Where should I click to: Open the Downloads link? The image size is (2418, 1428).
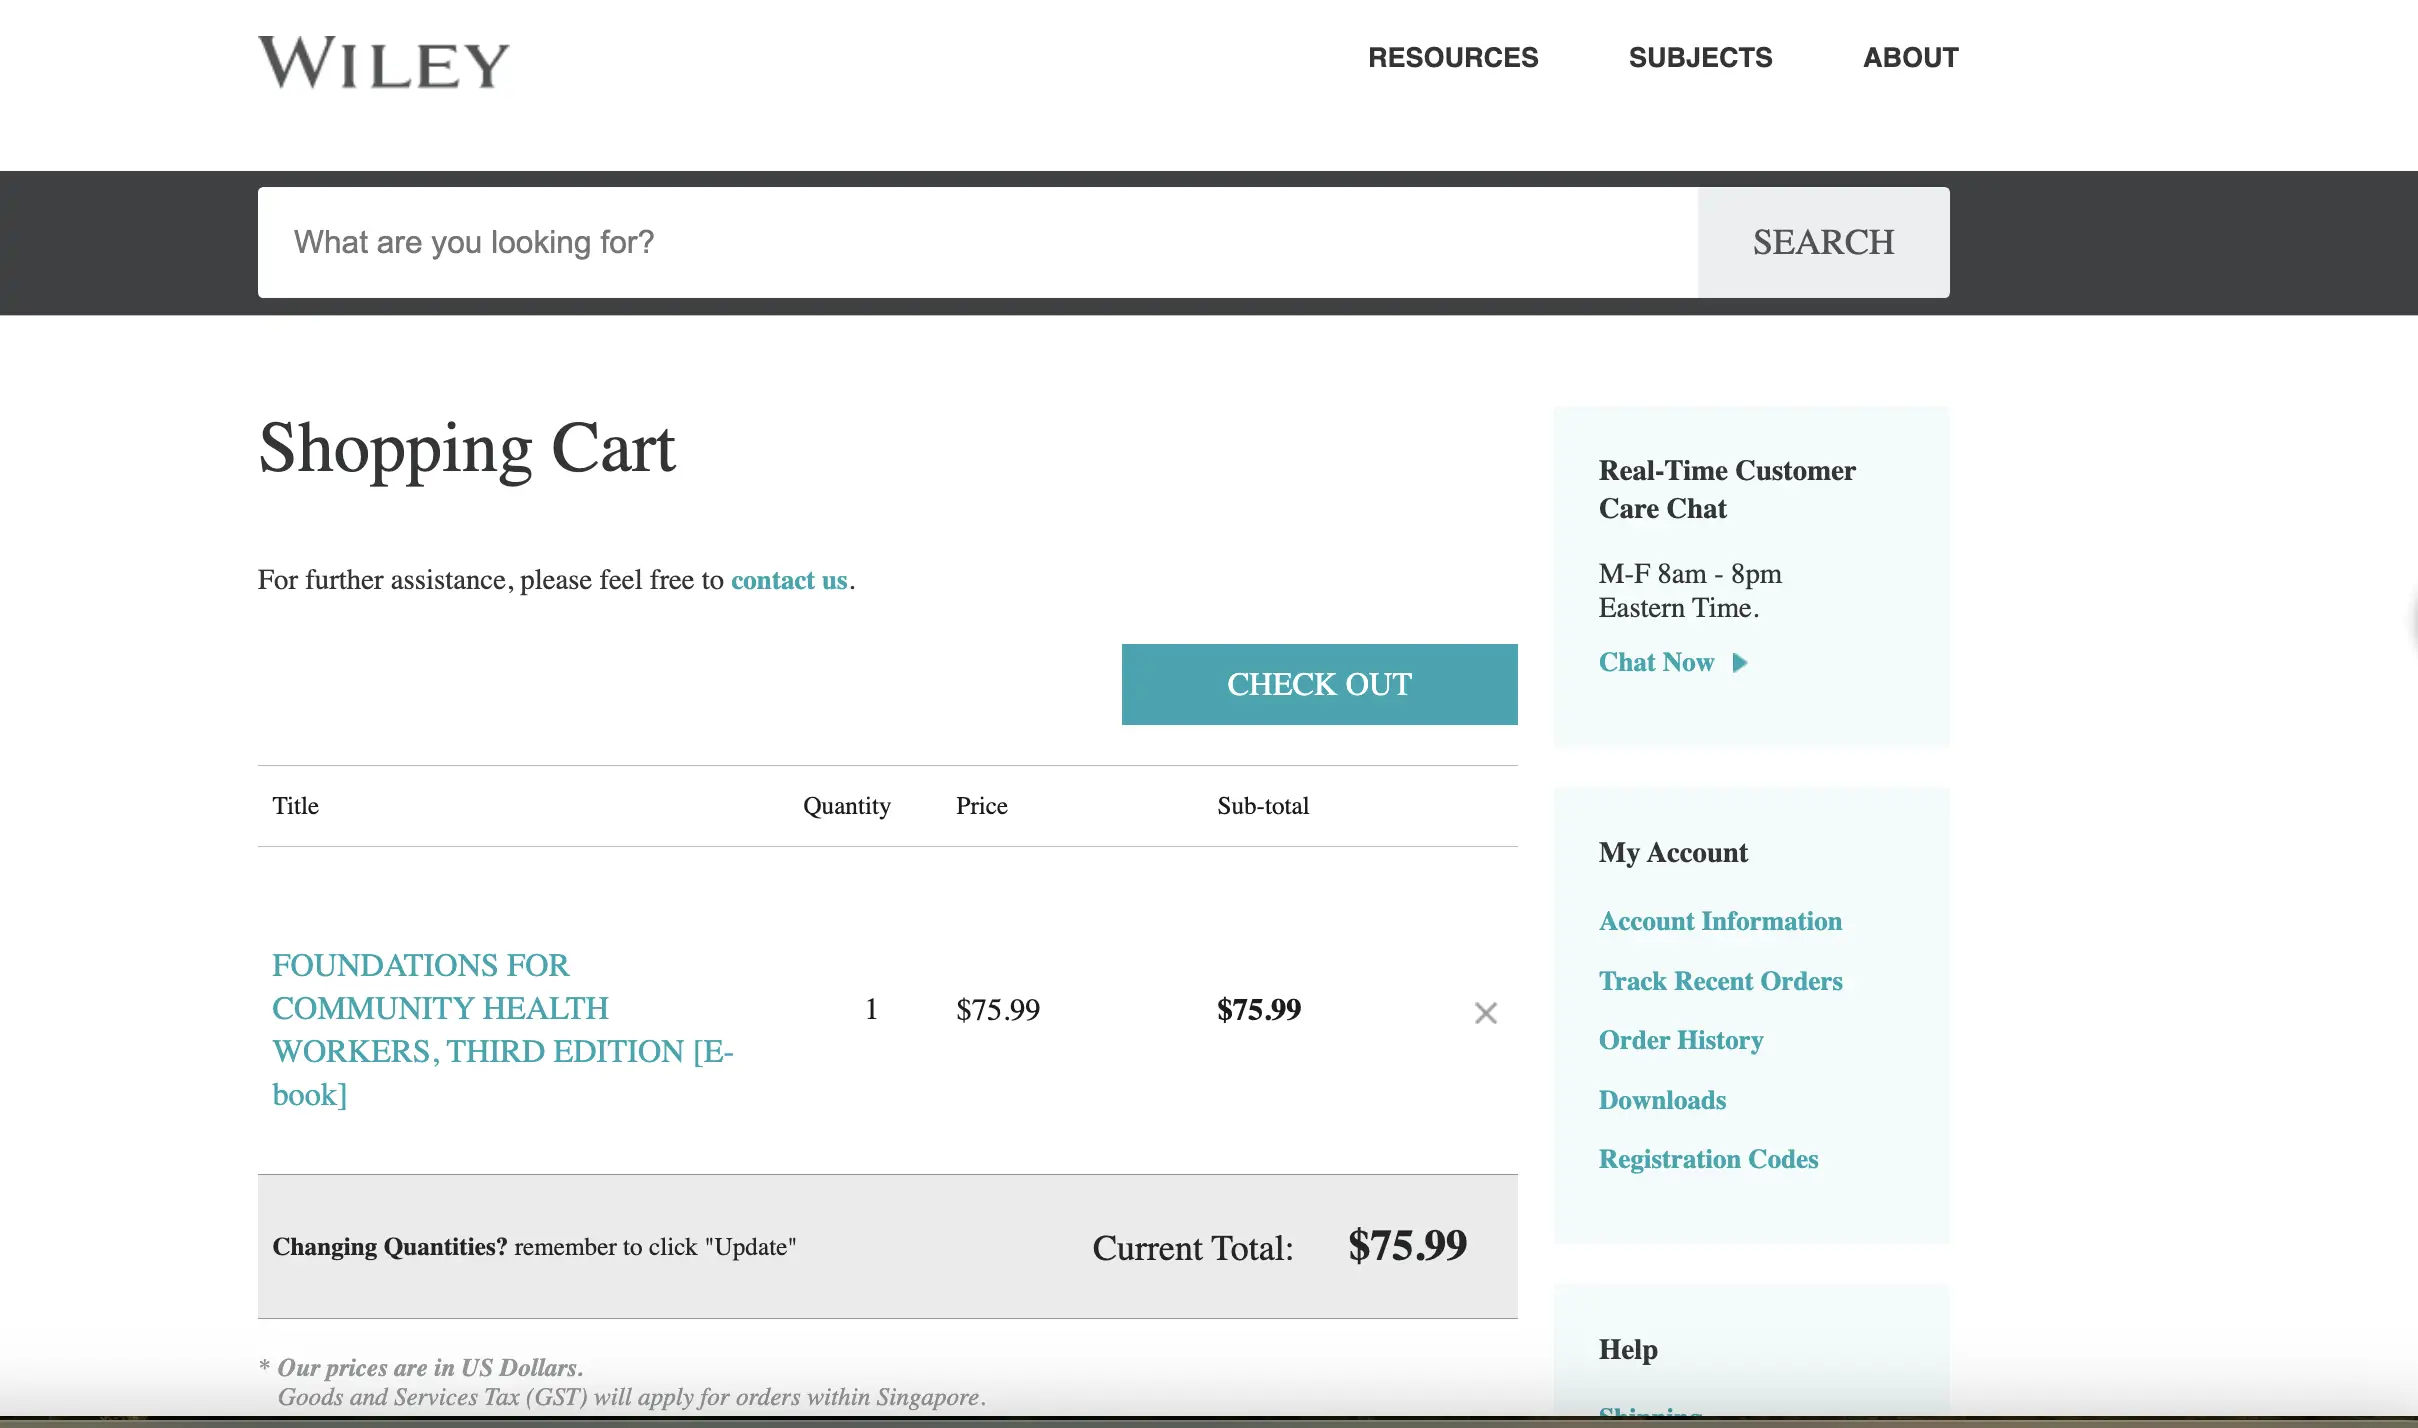coord(1662,1100)
